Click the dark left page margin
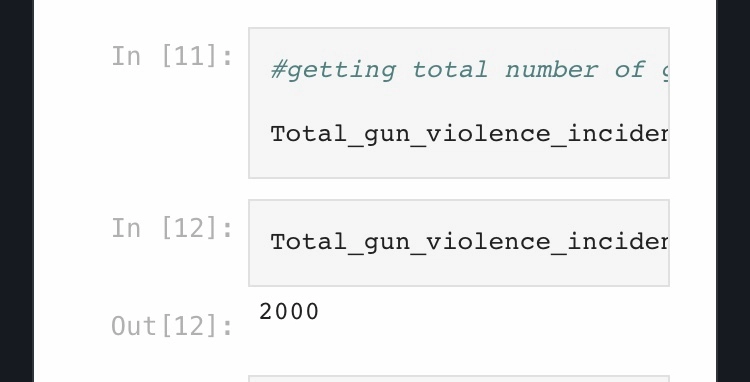Image resolution: width=750 pixels, height=382 pixels. pos(16,191)
